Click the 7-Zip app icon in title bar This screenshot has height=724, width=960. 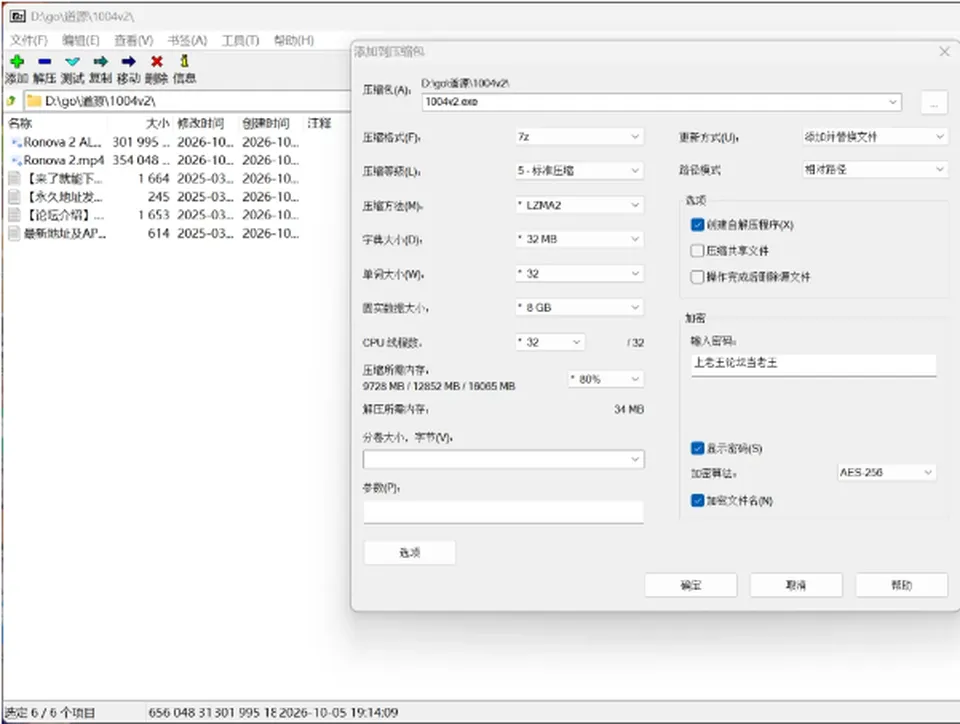(x=18, y=17)
